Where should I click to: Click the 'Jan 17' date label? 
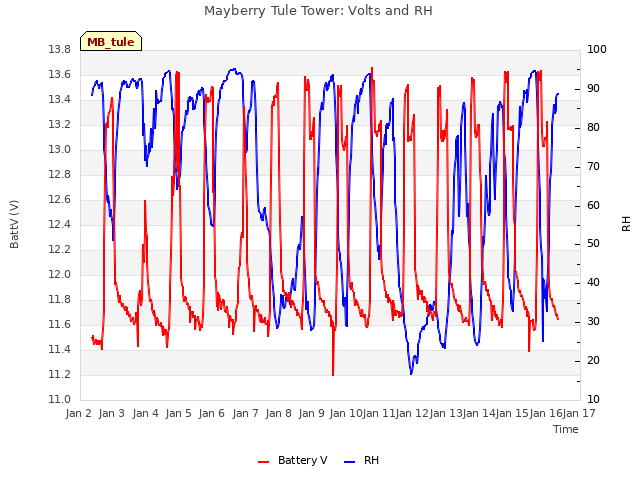coord(579,414)
